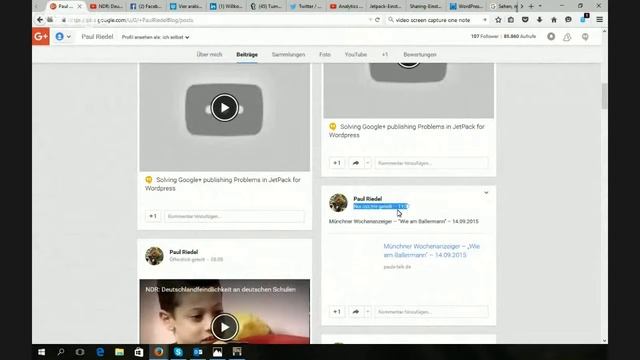Screen dimensions: 640x360
Task: Switch to the Über mich tab
Action: [x=209, y=54]
